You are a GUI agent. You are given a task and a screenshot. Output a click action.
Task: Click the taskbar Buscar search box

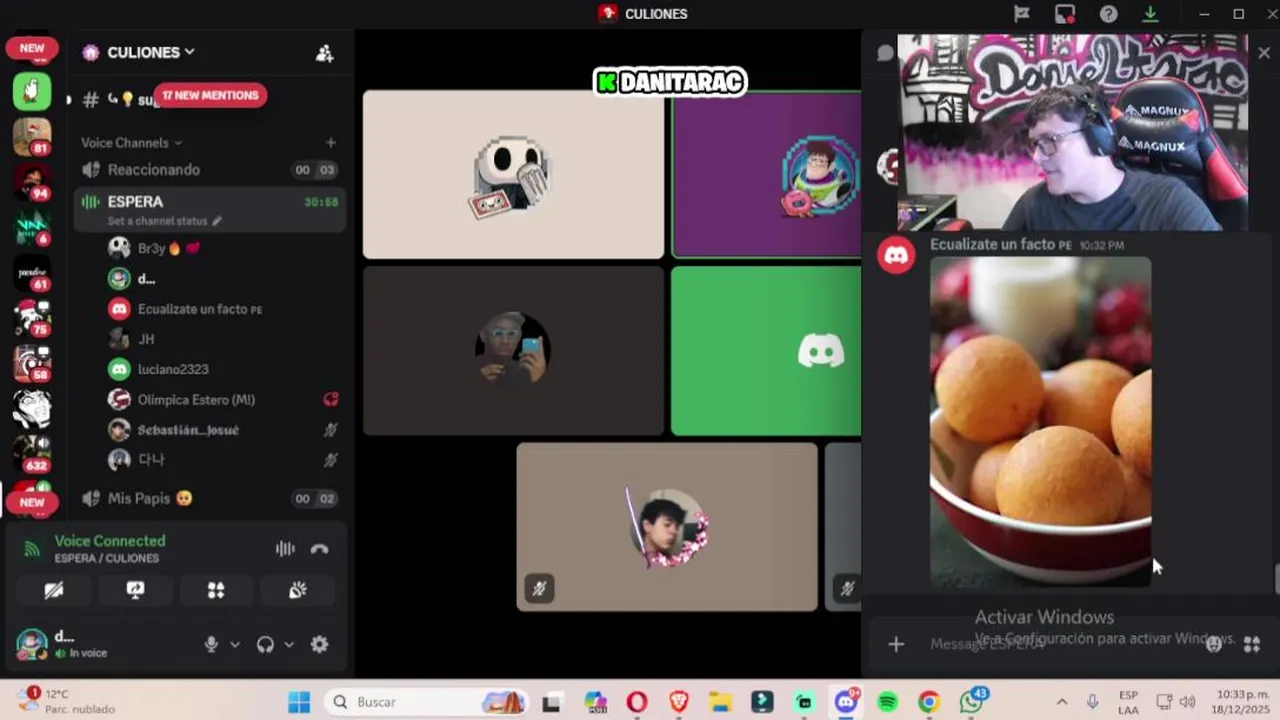(x=428, y=702)
